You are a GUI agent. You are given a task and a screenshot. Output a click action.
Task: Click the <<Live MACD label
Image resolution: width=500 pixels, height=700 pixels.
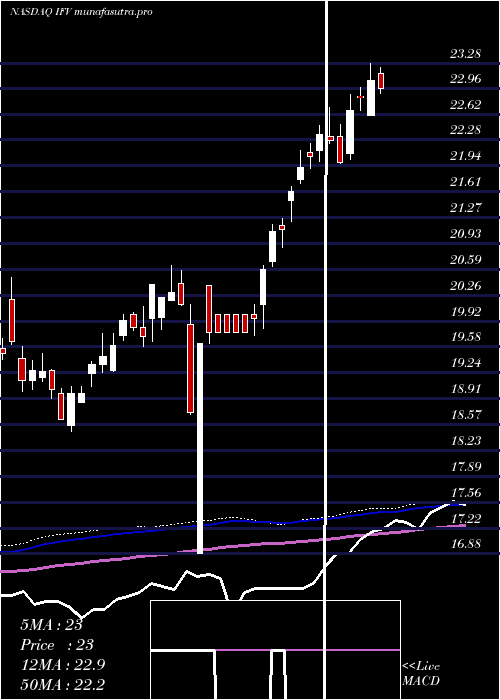[x=421, y=673]
